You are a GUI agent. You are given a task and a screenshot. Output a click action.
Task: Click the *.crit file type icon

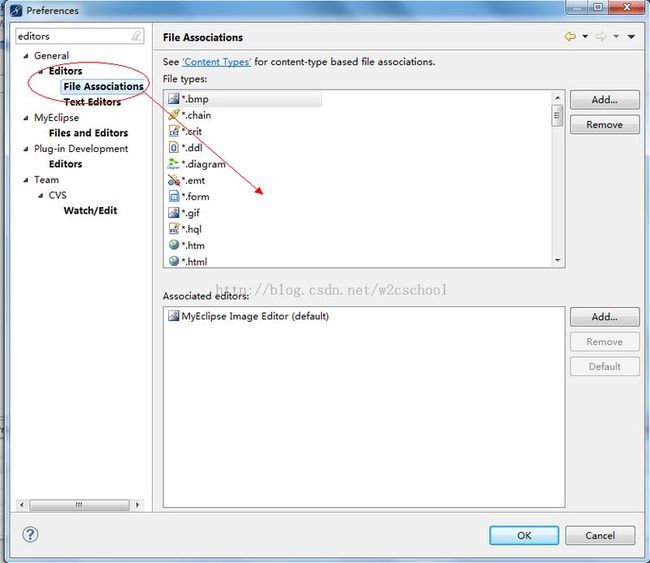(x=174, y=131)
